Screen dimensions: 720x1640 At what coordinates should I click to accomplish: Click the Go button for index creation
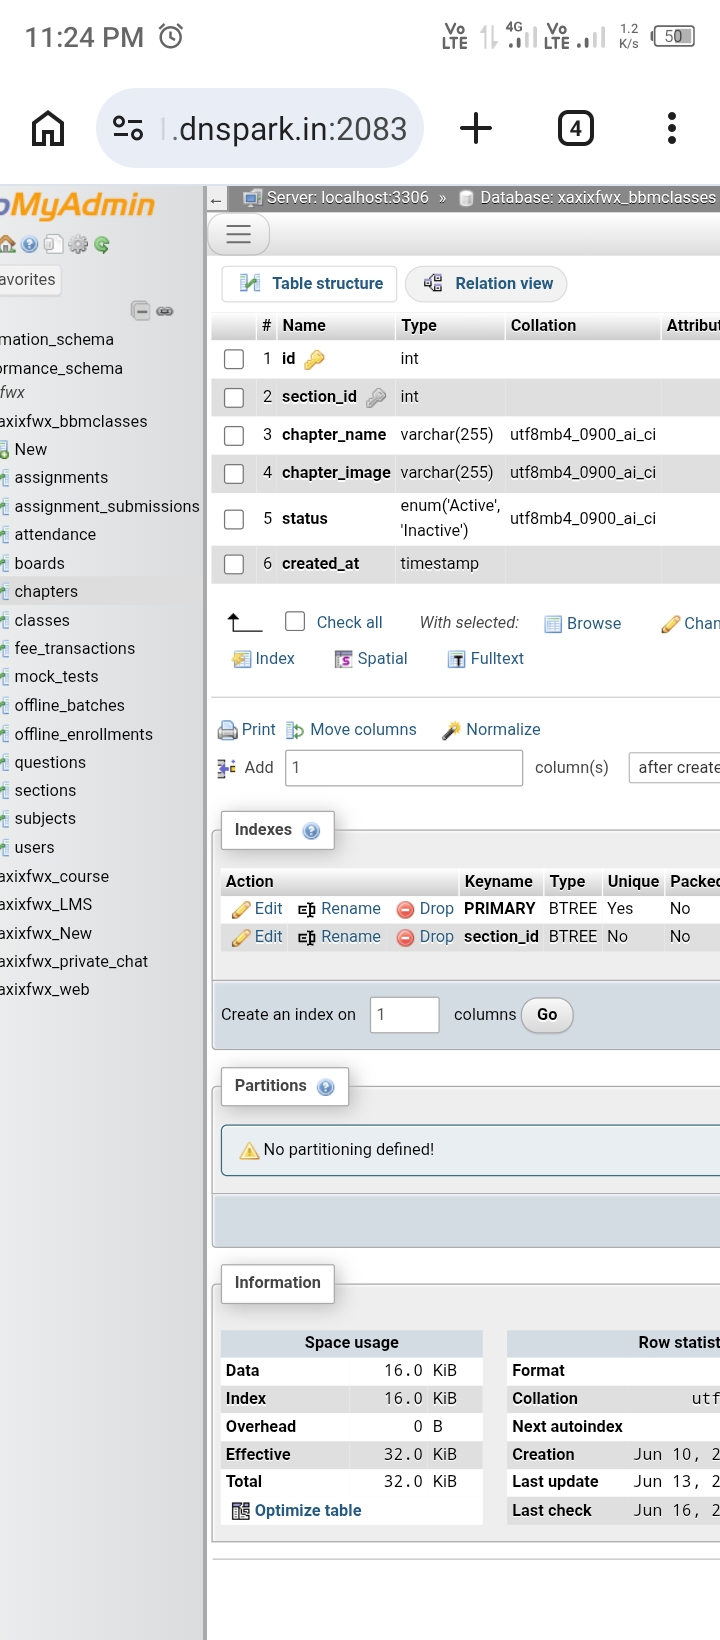click(x=547, y=1015)
